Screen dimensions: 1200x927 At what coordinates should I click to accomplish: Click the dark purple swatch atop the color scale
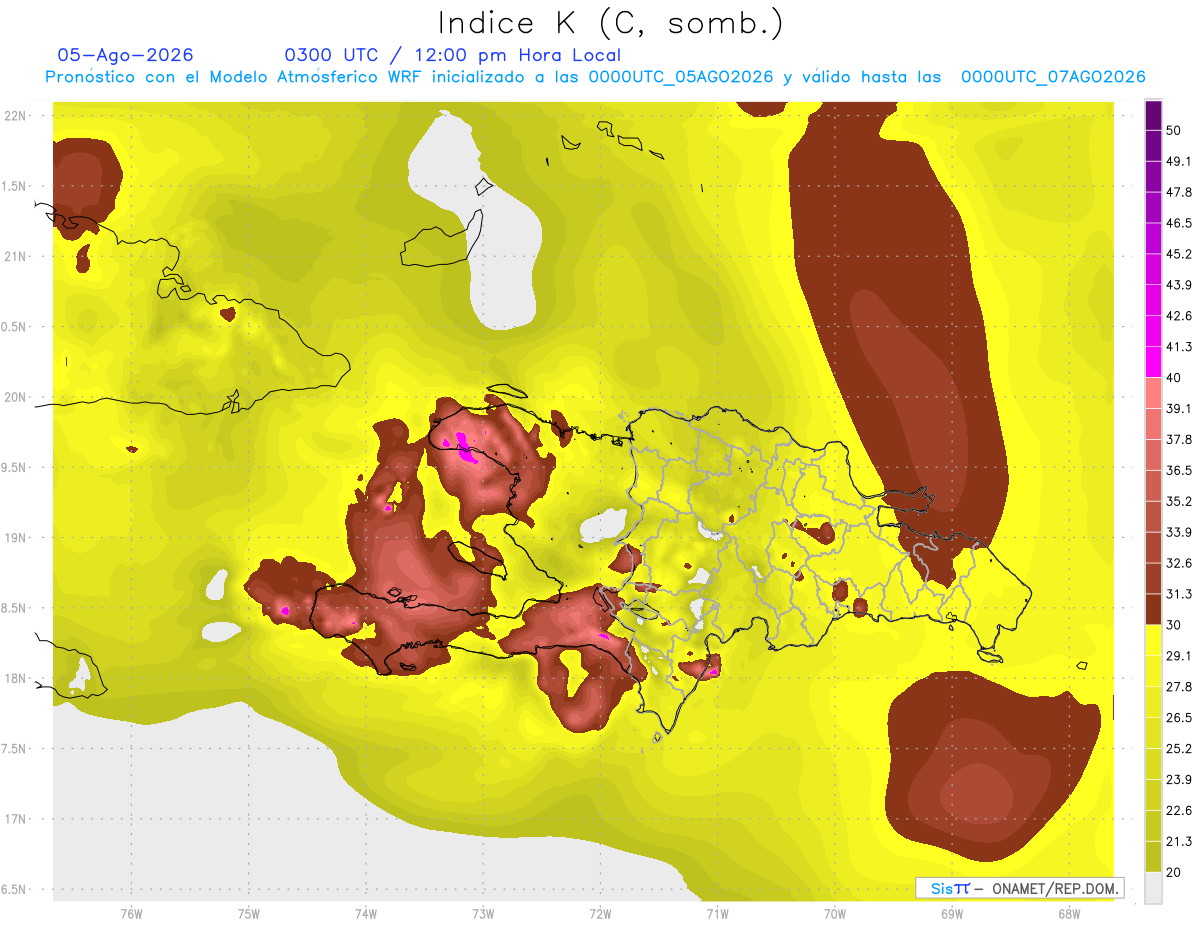tap(1153, 113)
